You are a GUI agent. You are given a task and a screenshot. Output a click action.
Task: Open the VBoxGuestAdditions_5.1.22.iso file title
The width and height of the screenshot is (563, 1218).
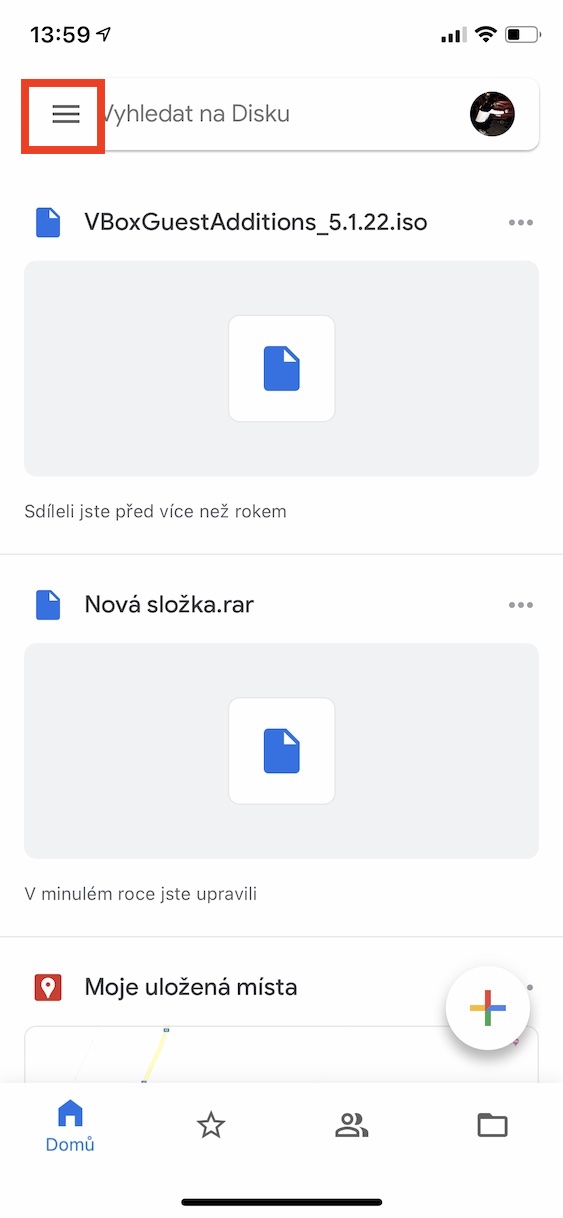(x=256, y=222)
